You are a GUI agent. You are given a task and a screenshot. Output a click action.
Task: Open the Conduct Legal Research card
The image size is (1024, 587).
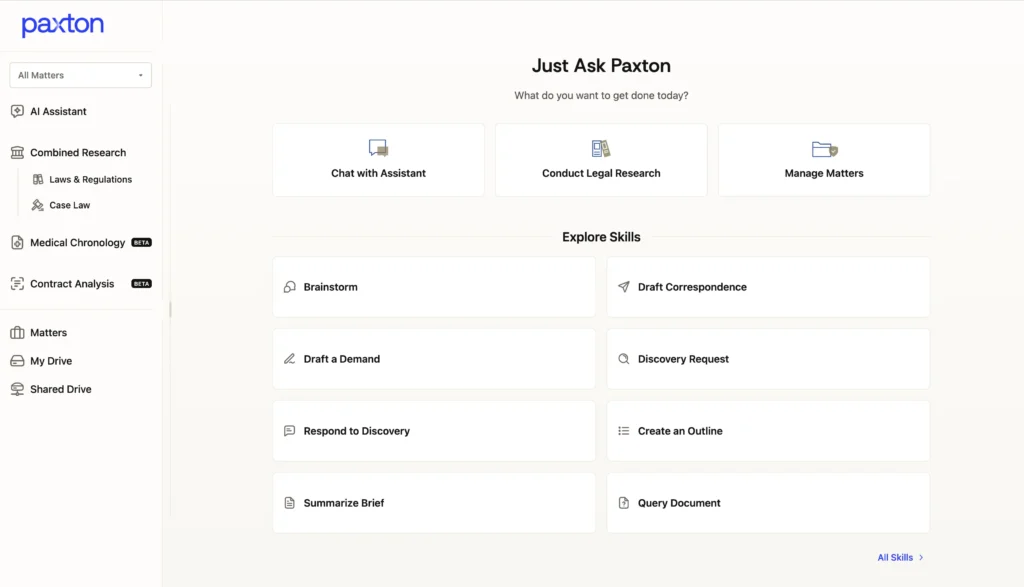[601, 160]
